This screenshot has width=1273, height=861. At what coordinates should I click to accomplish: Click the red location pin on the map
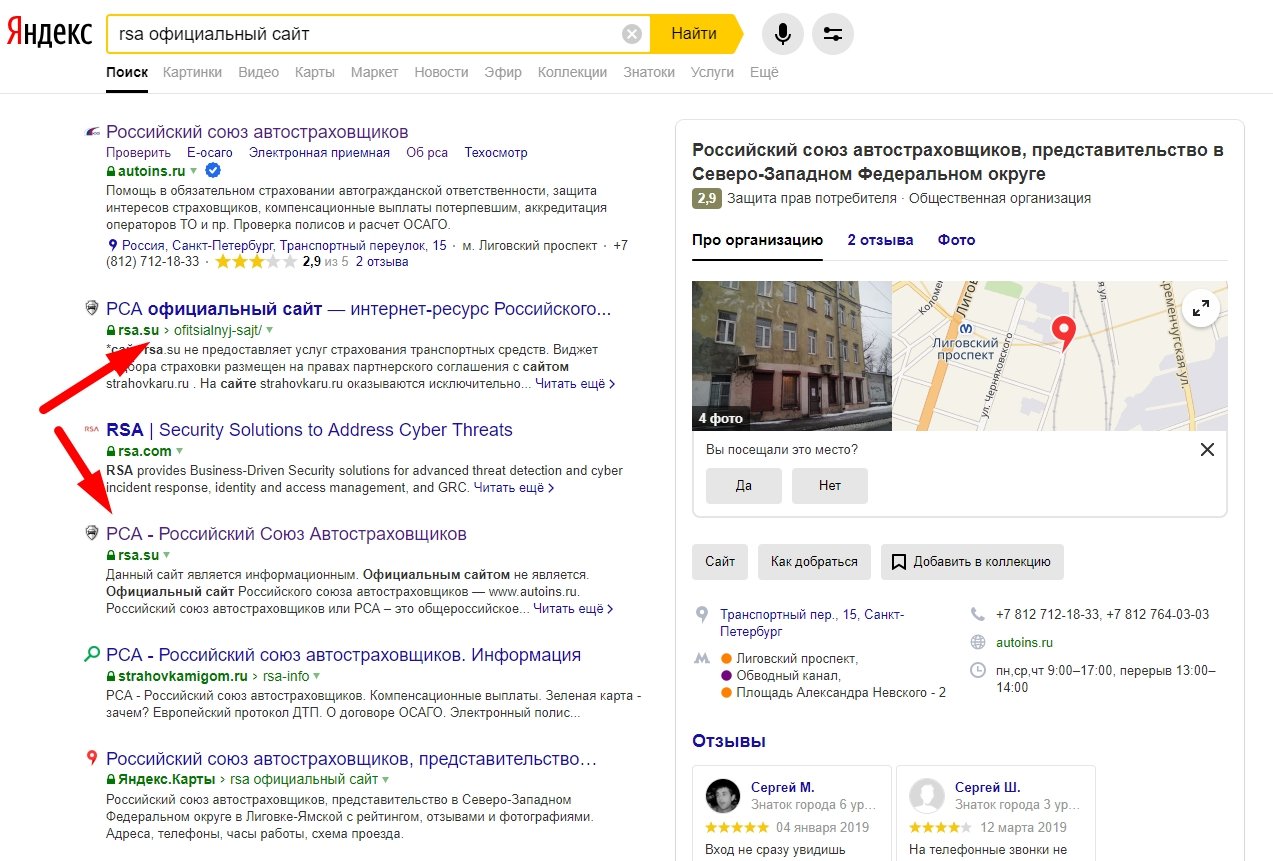tap(1063, 333)
